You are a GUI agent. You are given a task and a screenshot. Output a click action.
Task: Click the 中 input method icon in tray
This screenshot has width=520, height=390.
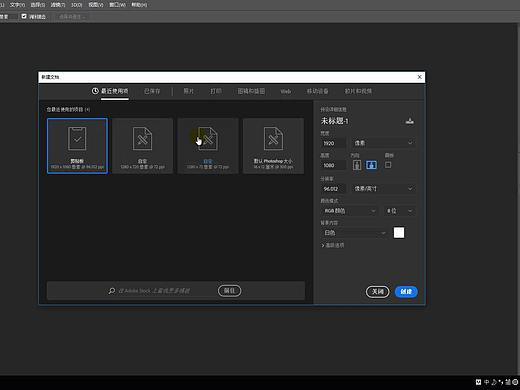[x=486, y=382]
